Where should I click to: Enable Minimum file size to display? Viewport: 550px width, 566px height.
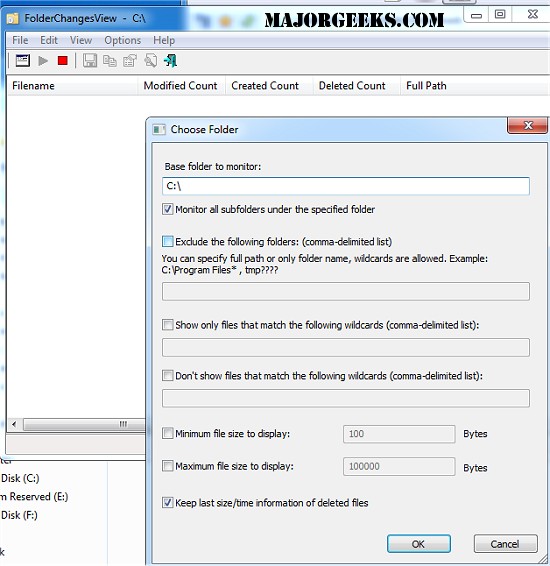pyautogui.click(x=167, y=433)
